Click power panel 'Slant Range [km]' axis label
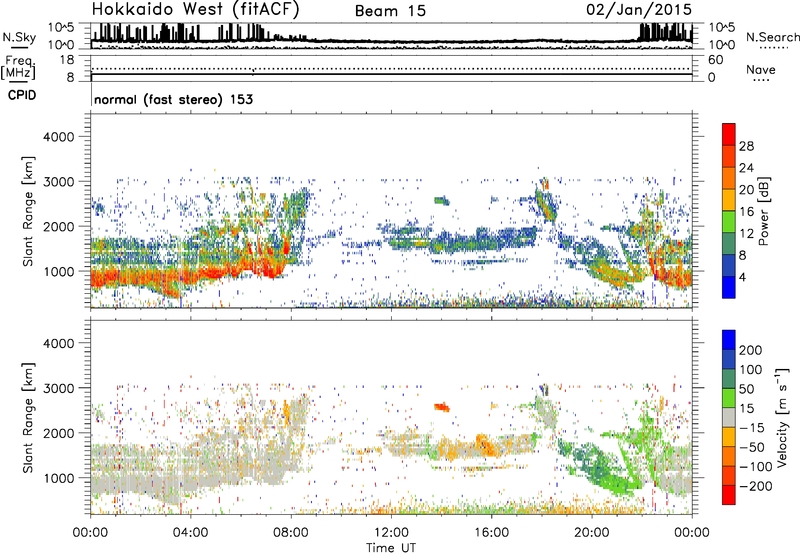The height and width of the screenshot is (554, 800). click(28, 211)
